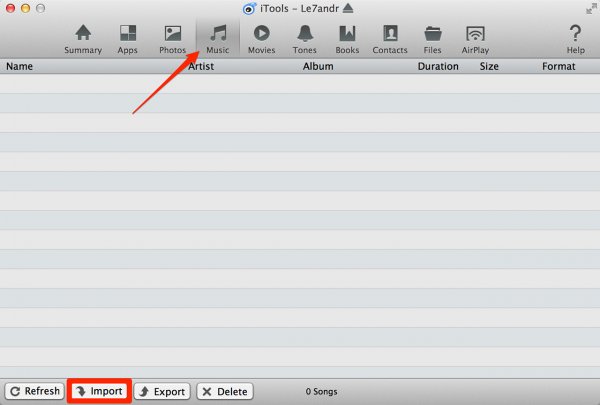
Task: Delete the selected songs
Action: 225,391
